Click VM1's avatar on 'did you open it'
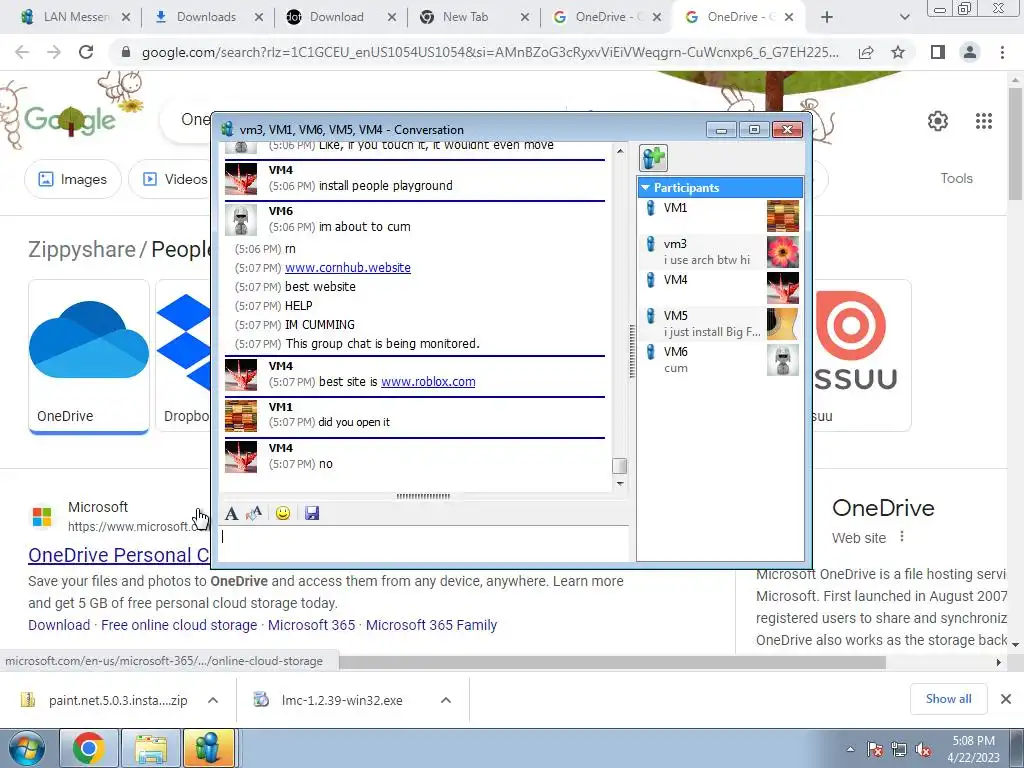 coord(241,416)
